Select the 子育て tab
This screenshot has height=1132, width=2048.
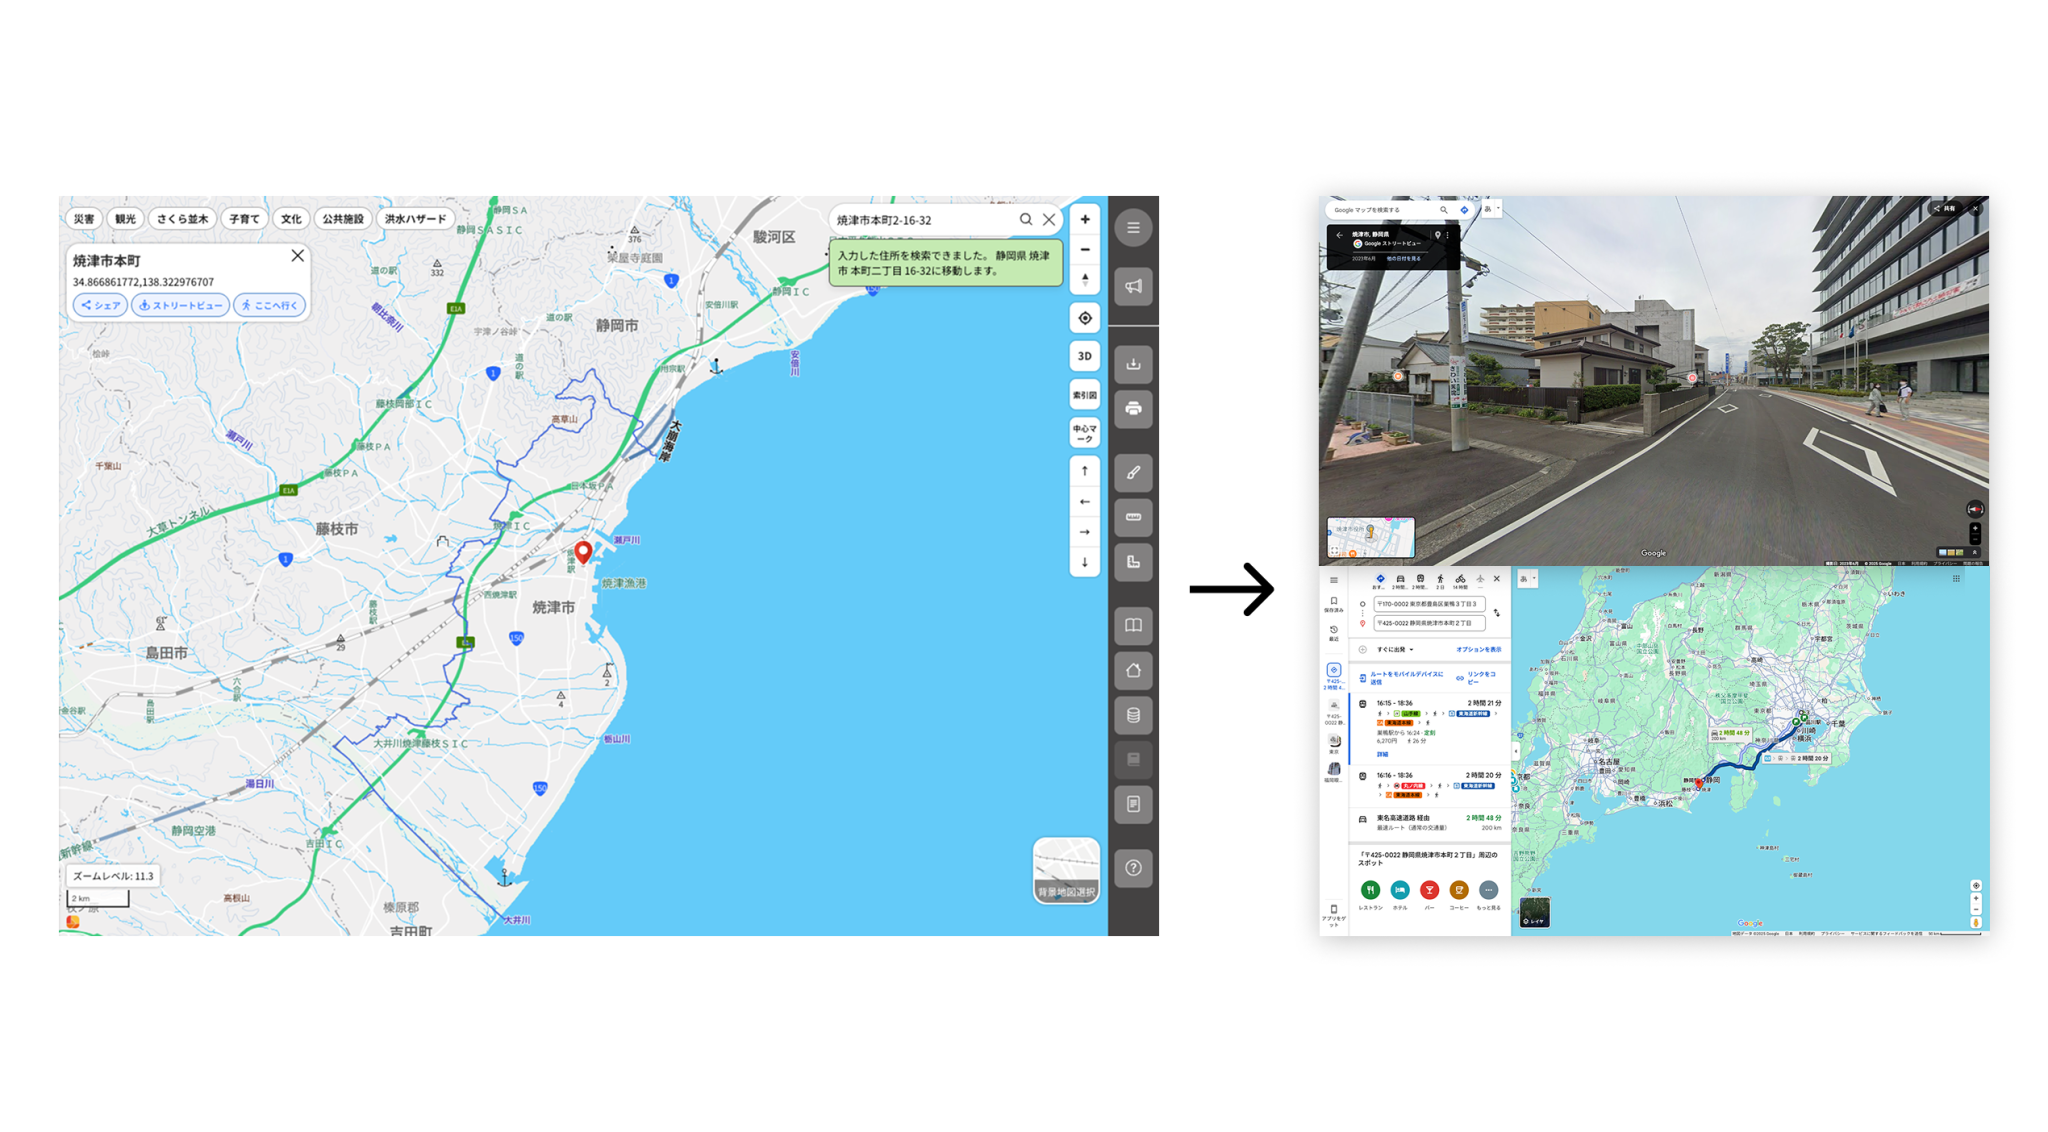pyautogui.click(x=244, y=218)
